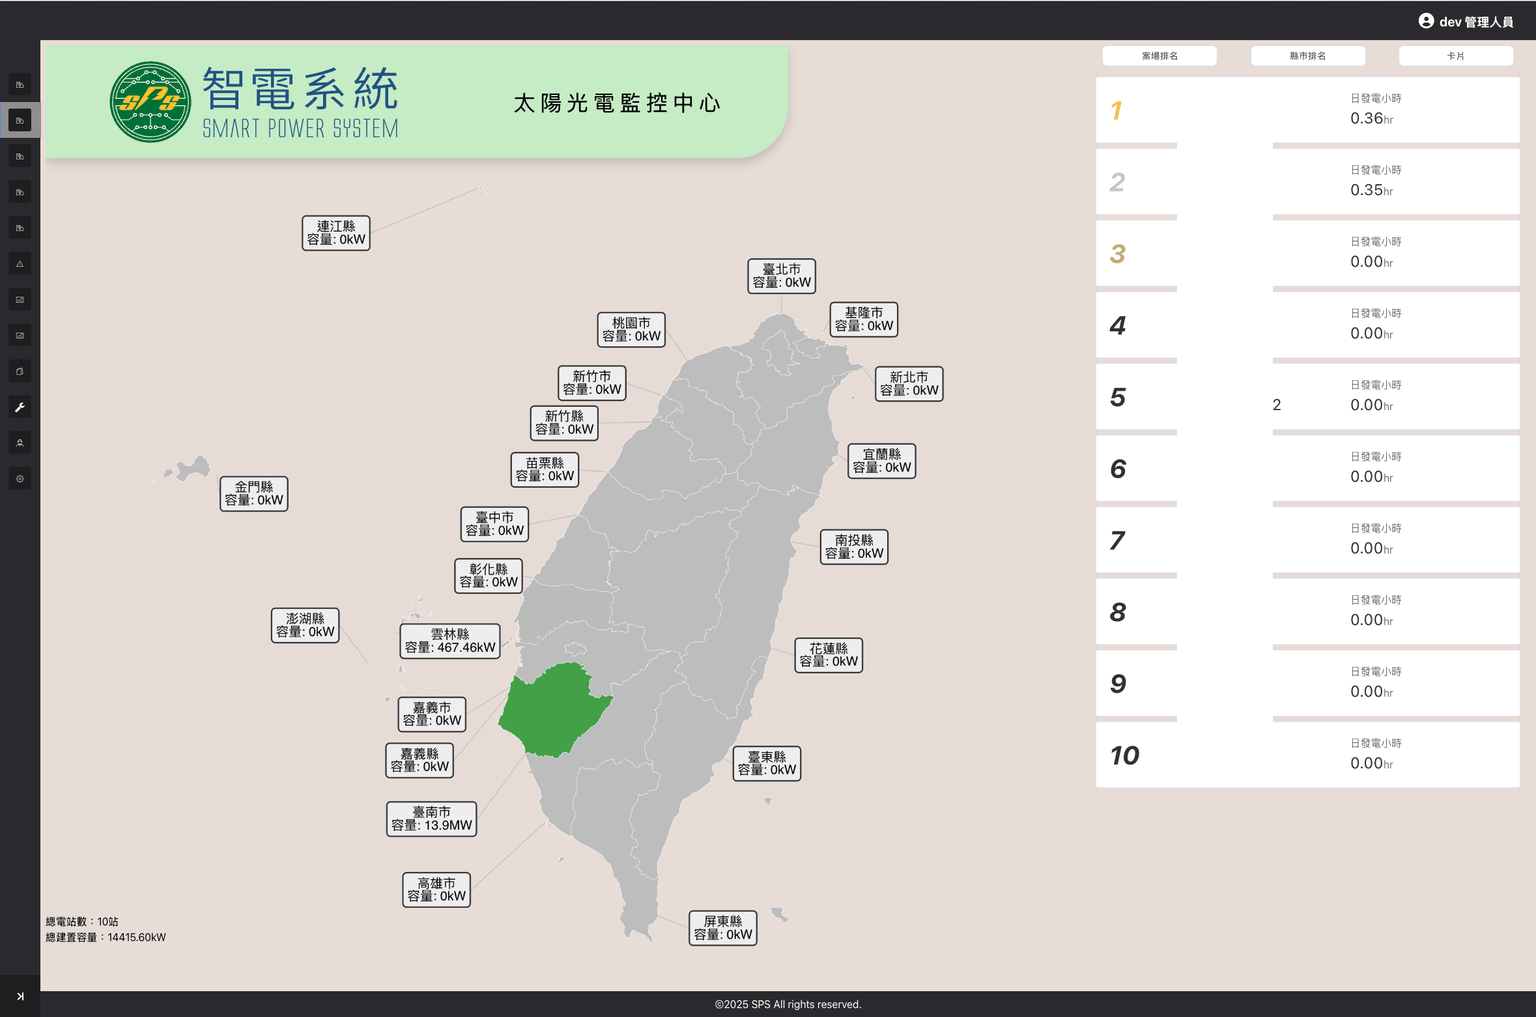Click the 嘉義縣 capacity label

pyautogui.click(x=420, y=760)
